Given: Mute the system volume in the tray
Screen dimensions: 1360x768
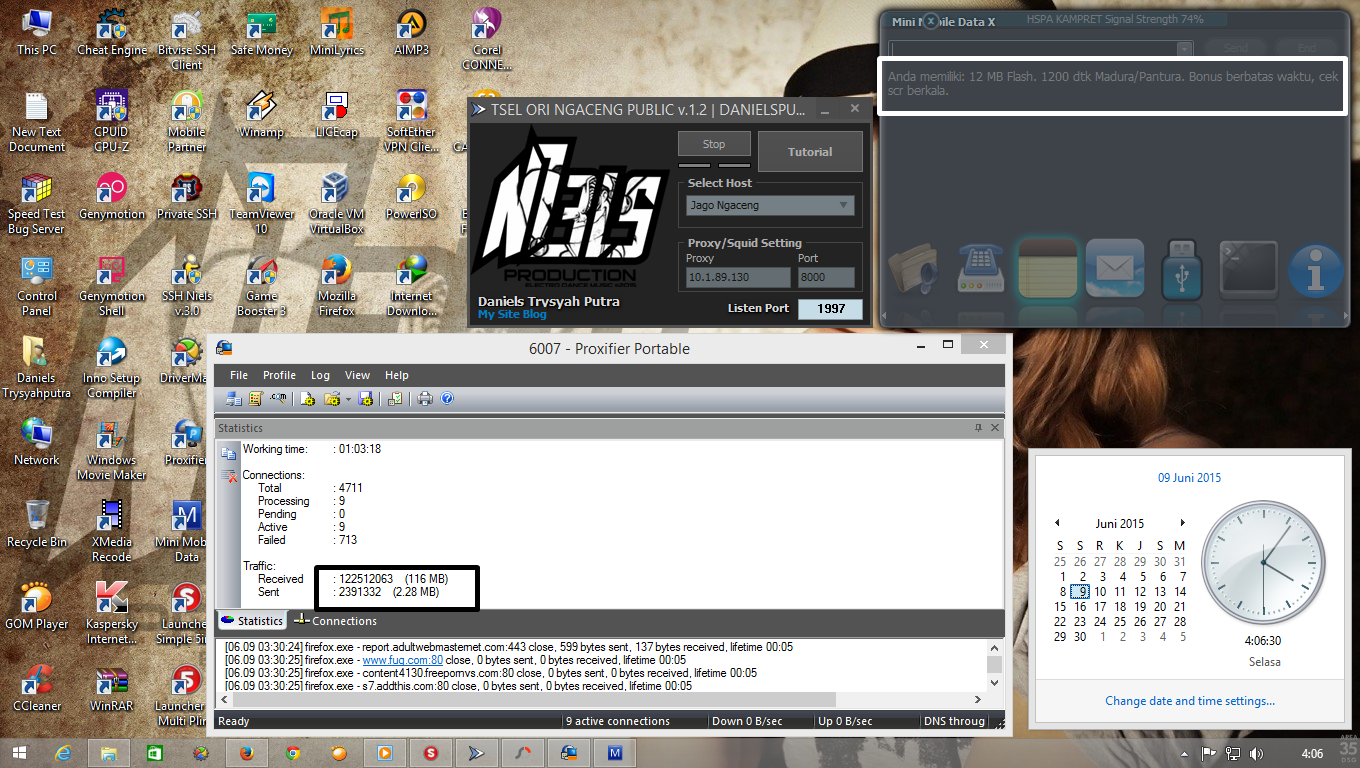Looking at the screenshot, I should coord(1259,753).
